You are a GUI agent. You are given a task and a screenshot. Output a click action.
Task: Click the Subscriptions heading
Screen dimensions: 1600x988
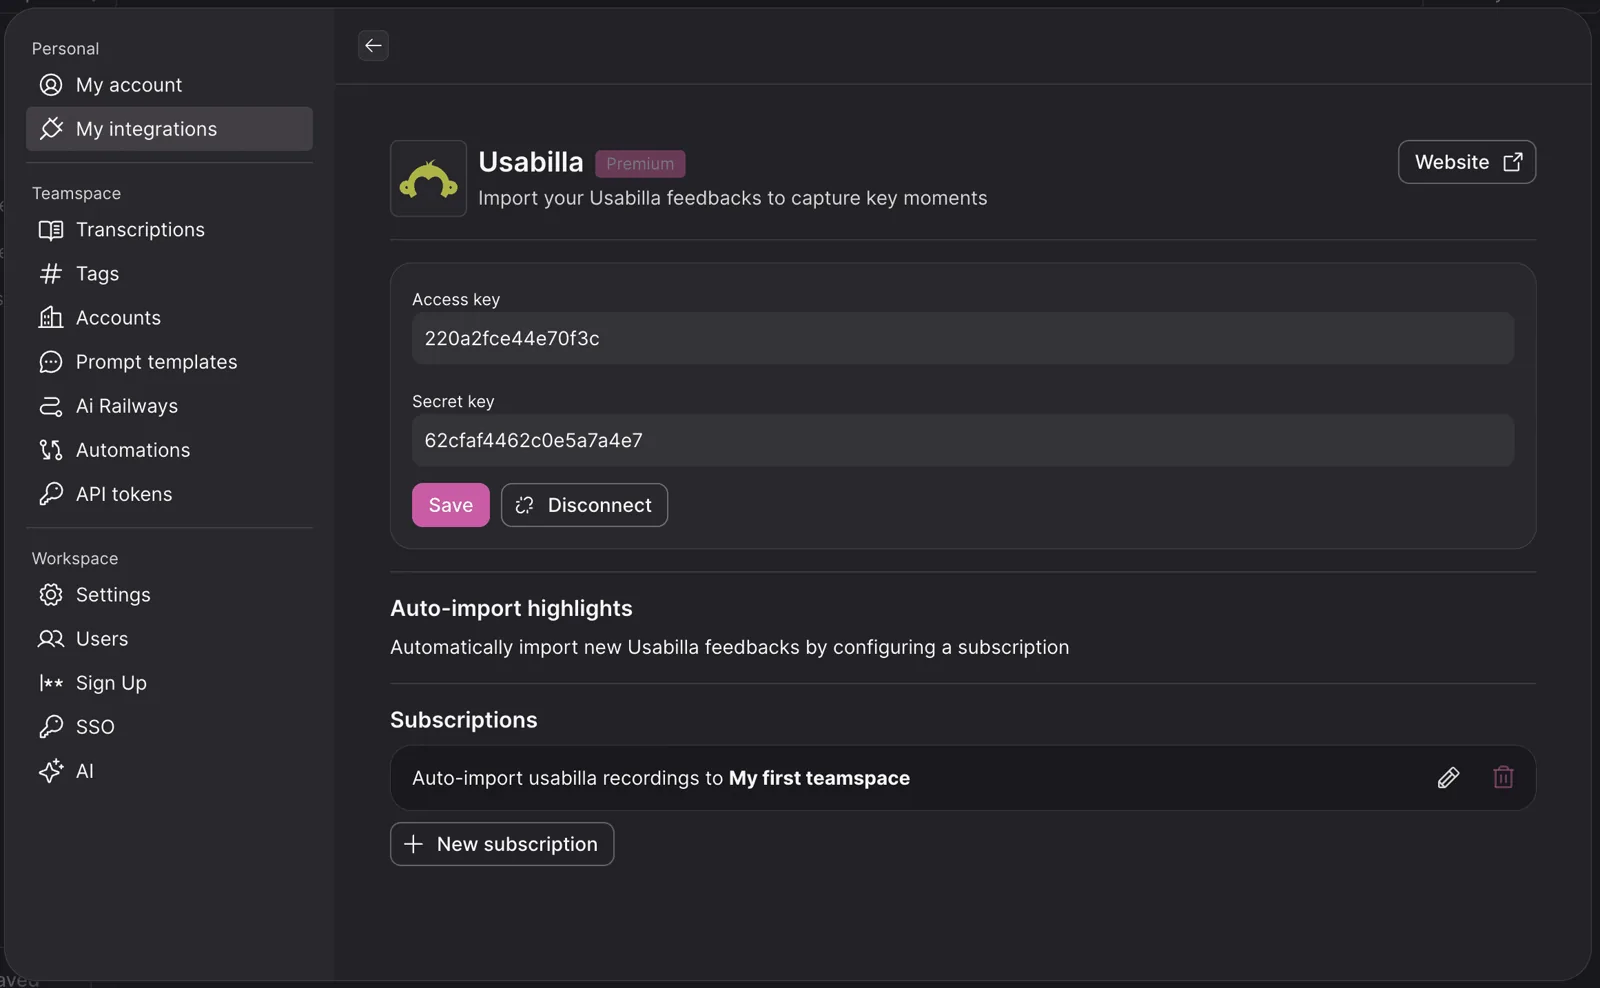(464, 720)
